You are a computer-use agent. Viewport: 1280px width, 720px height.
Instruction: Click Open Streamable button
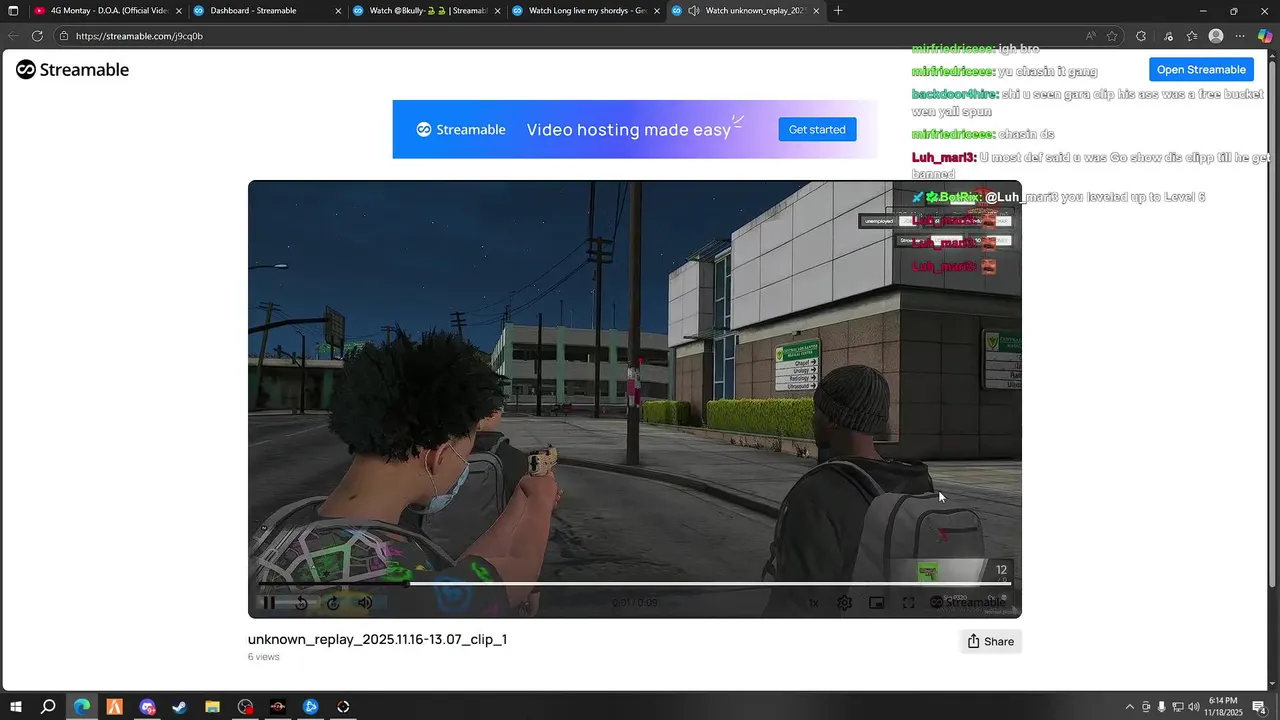[x=1201, y=69]
